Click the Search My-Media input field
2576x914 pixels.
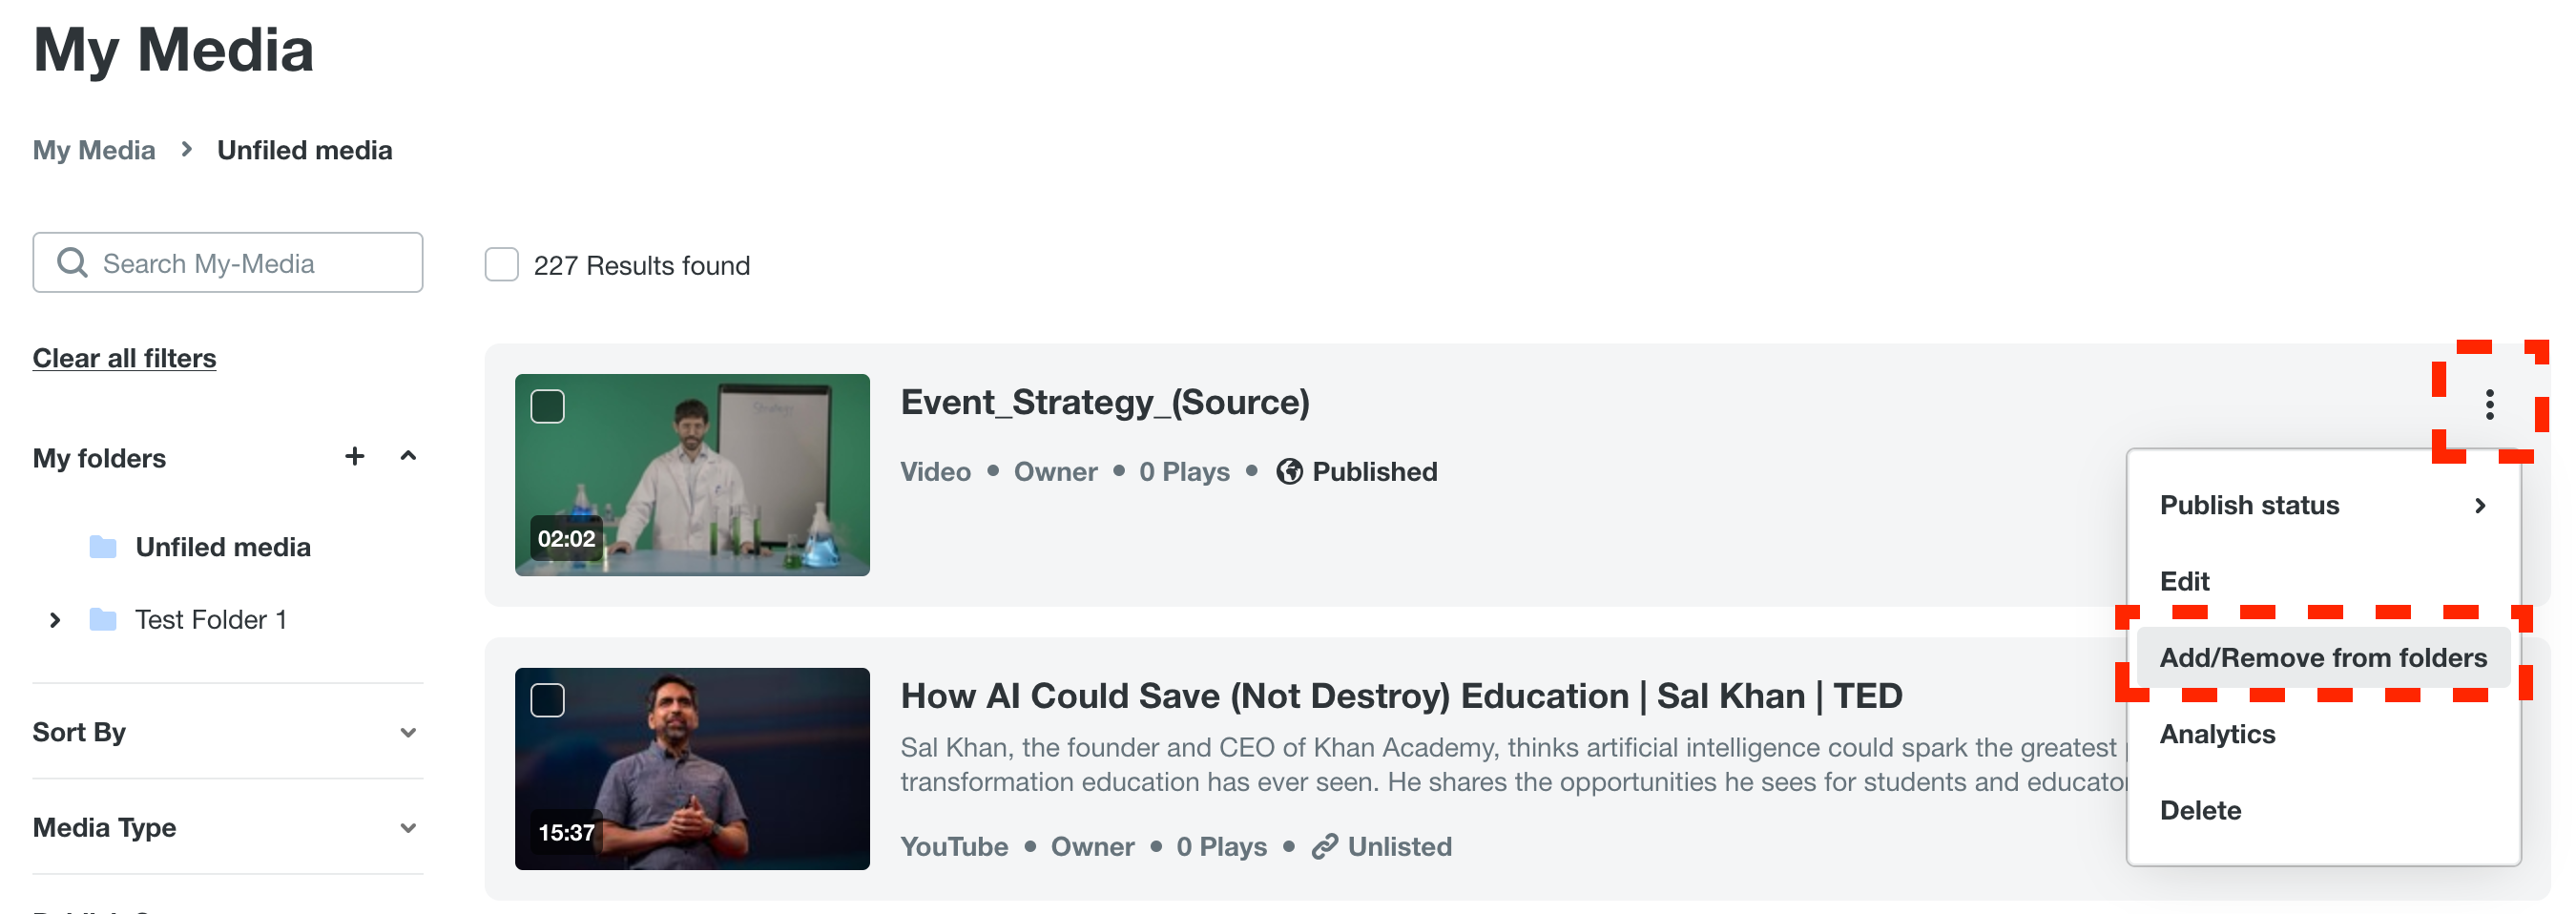point(250,263)
